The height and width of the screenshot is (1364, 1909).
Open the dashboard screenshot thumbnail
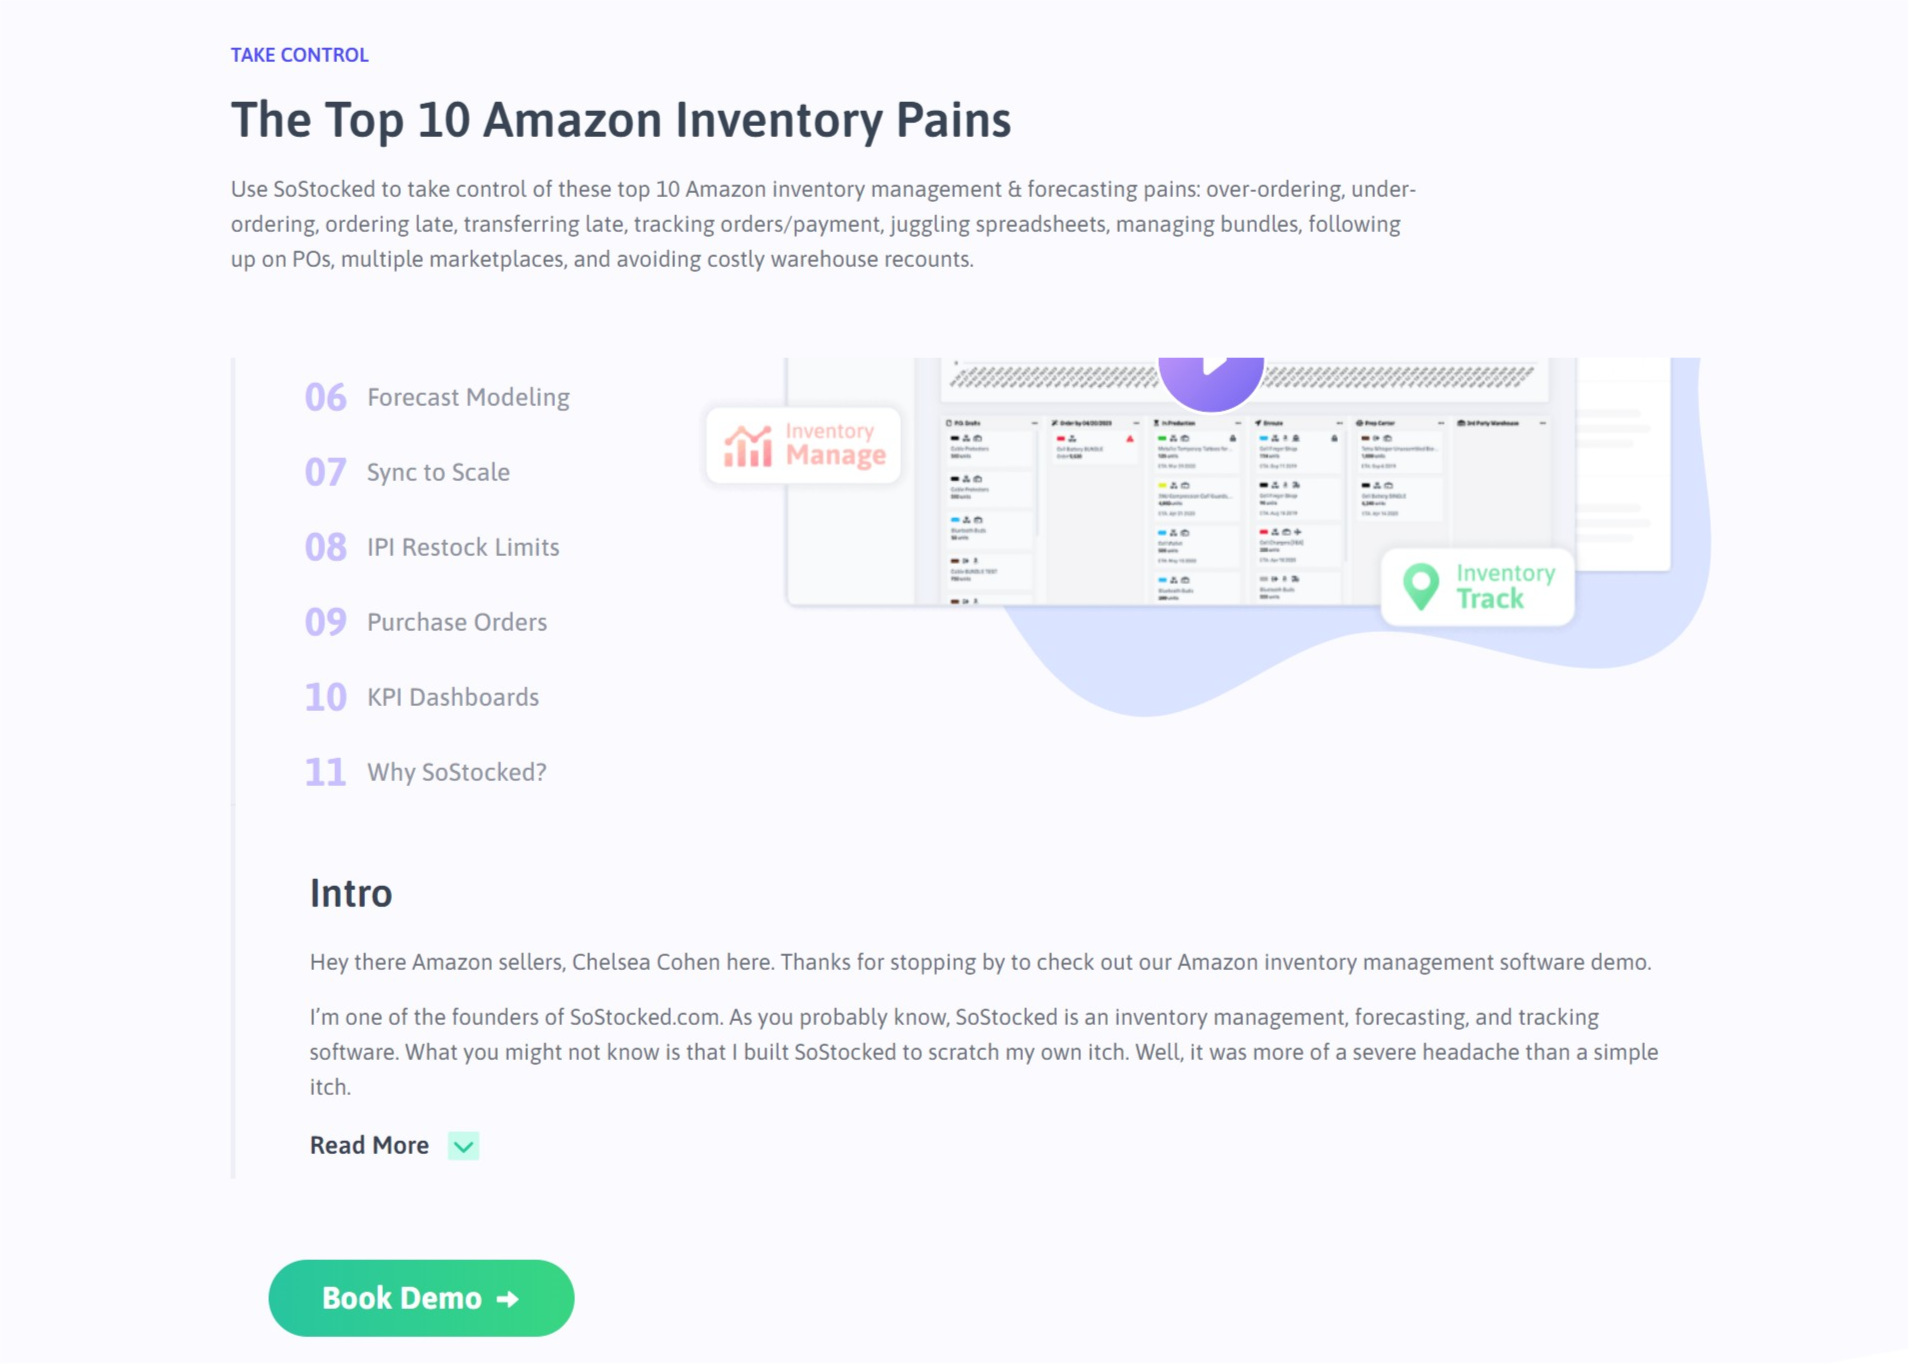1180,482
